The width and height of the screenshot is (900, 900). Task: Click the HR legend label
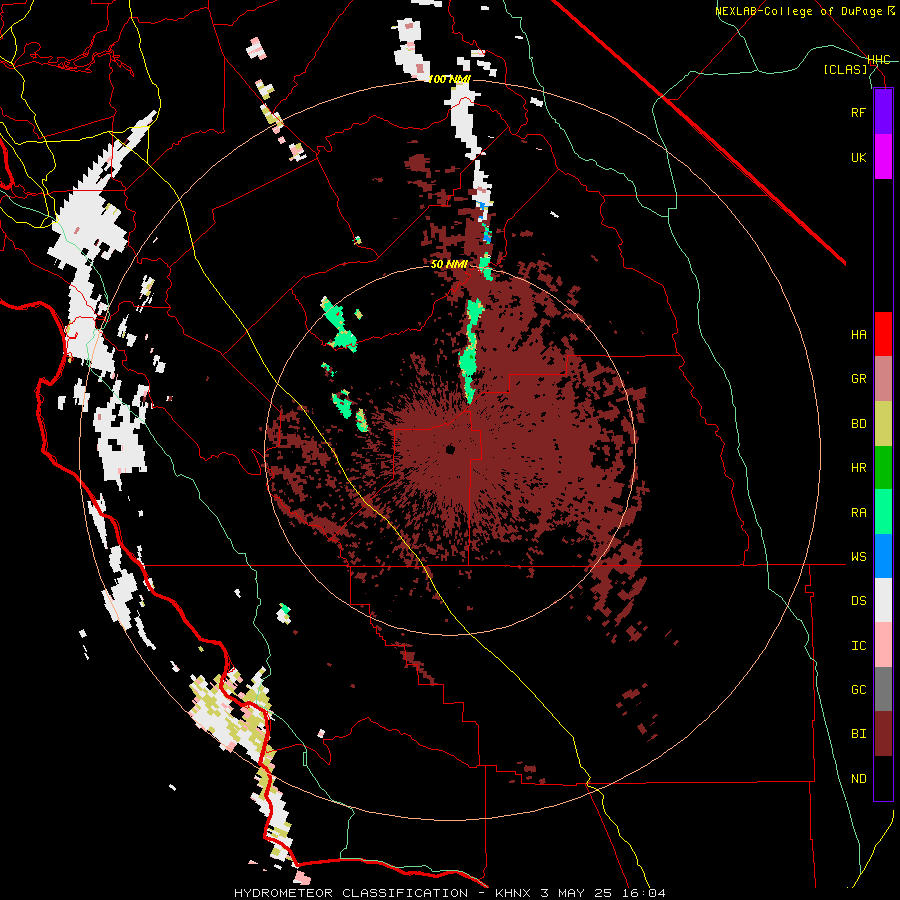click(858, 468)
